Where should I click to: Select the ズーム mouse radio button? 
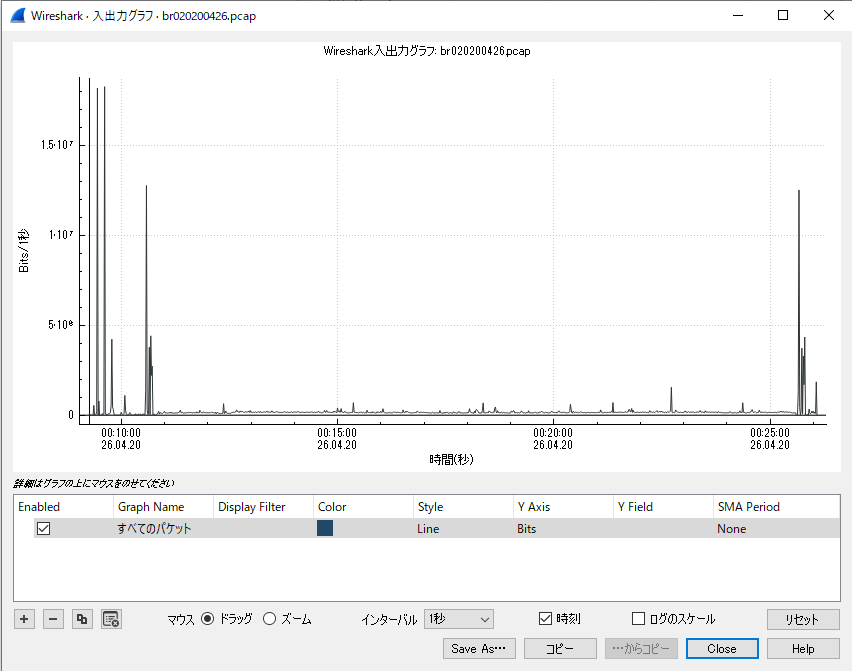coord(270,619)
